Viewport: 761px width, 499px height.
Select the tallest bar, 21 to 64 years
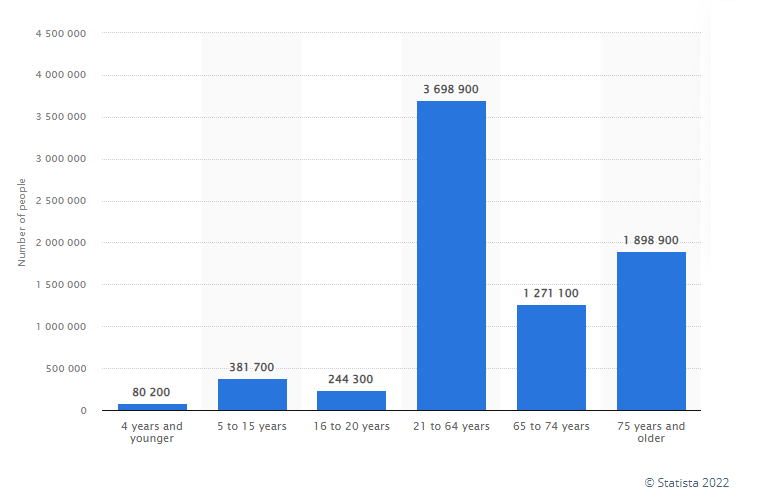pyautogui.click(x=451, y=255)
